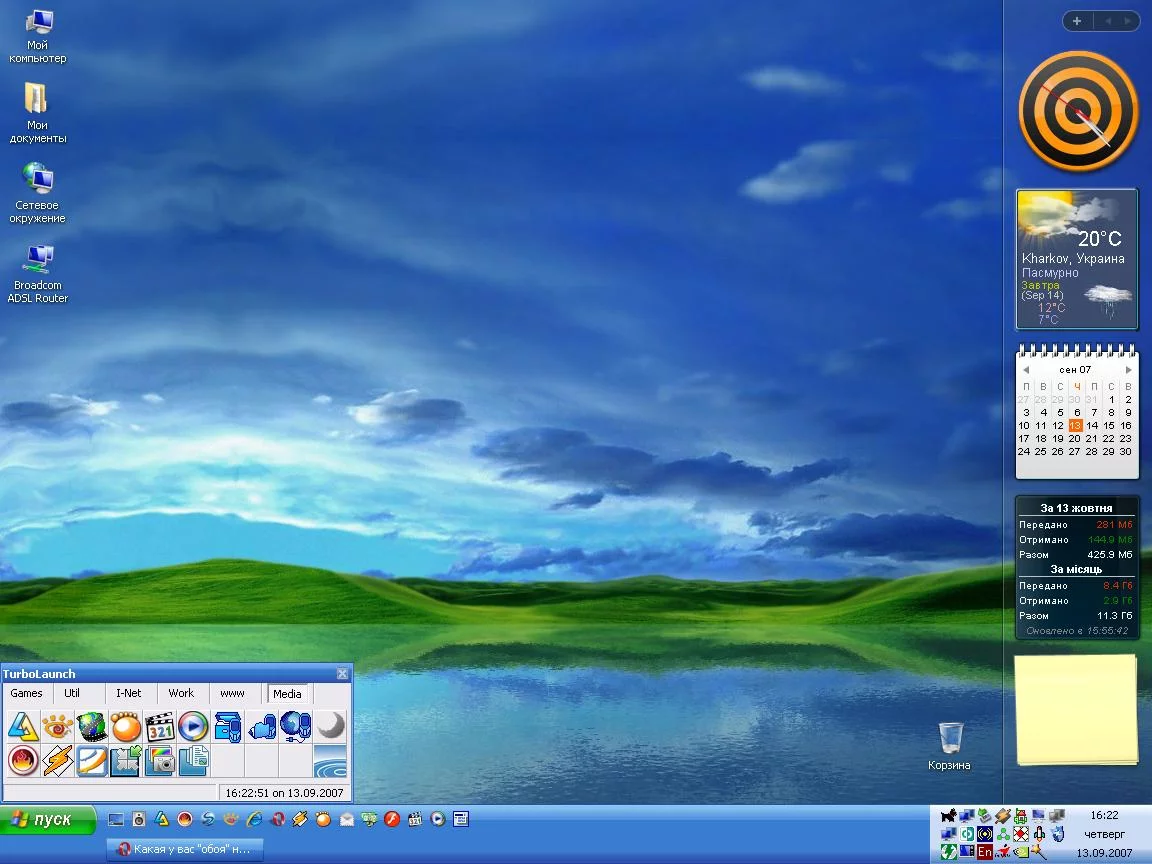Image resolution: width=1152 pixels, height=864 pixels.
Task: Open phone with folder icon in TurboLaunch
Action: click(228, 727)
